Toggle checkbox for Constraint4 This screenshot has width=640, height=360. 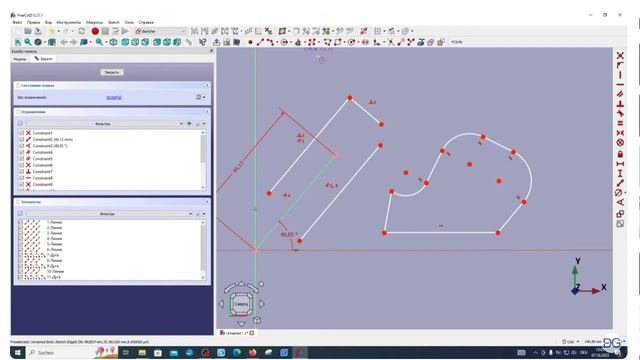tap(22, 152)
